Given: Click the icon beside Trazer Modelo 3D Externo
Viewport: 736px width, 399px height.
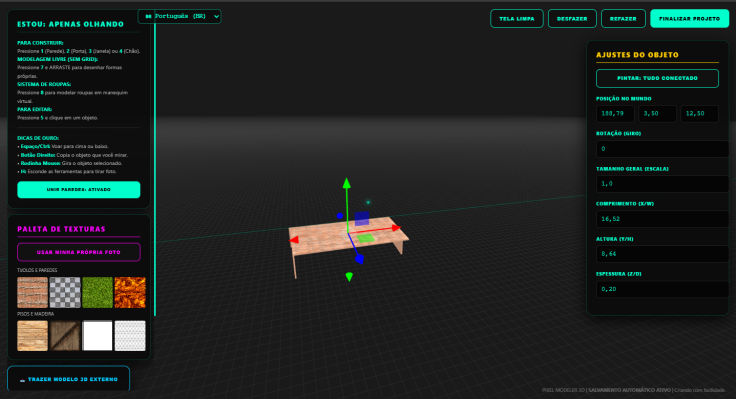Looking at the screenshot, I should tap(22, 380).
